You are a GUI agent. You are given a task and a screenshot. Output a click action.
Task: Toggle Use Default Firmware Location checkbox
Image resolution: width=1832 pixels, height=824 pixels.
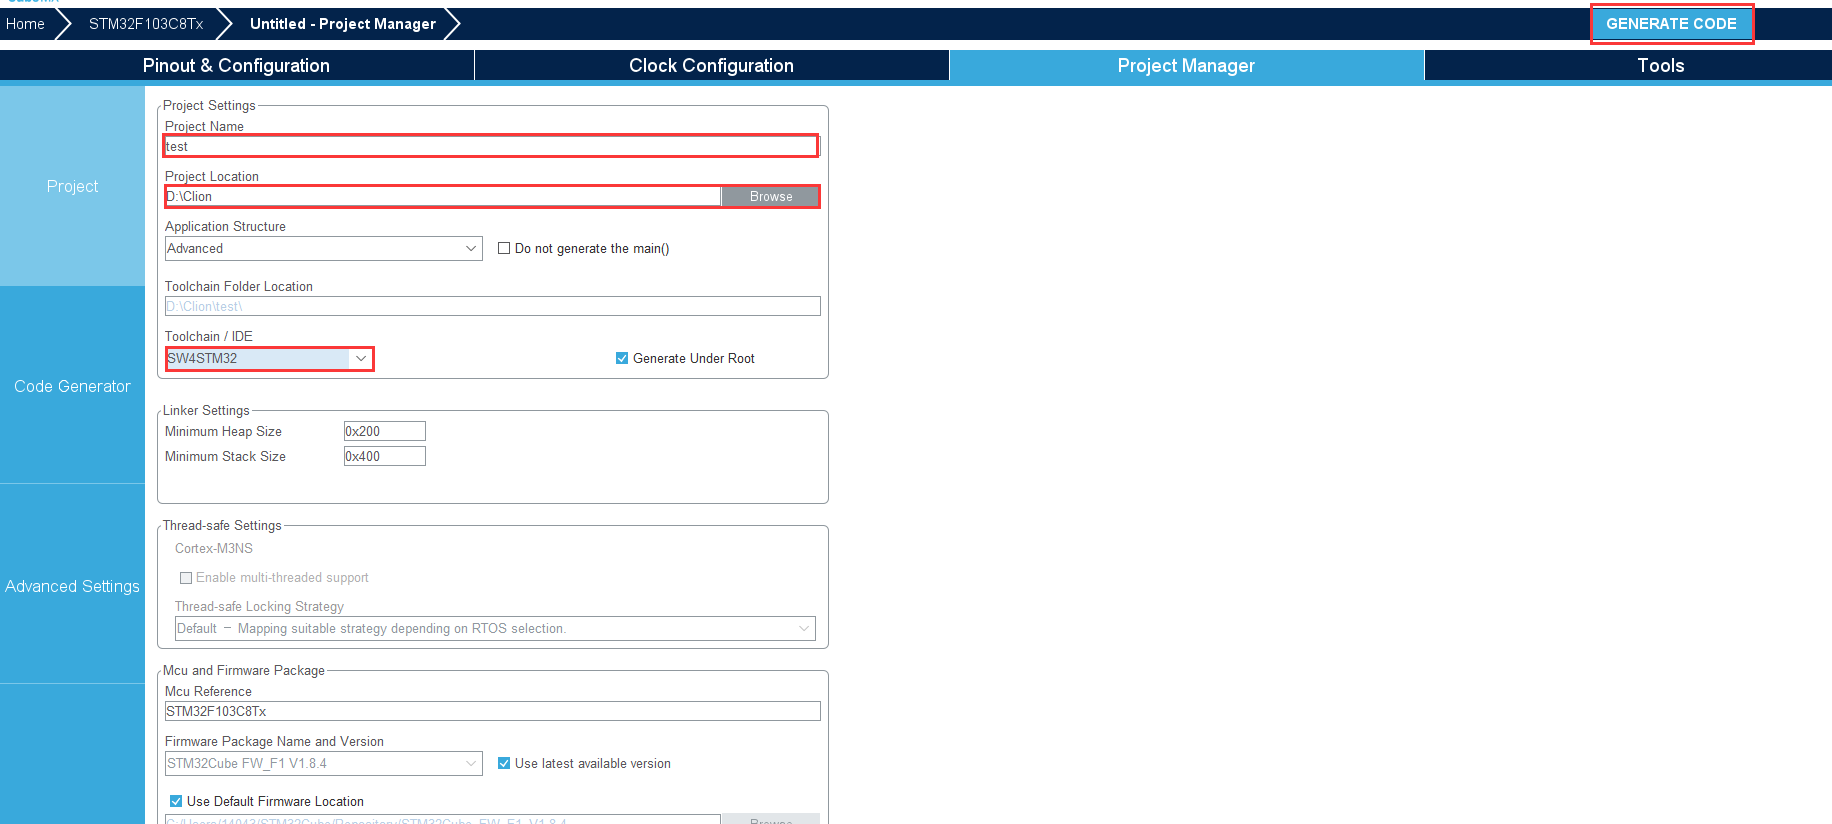coord(176,801)
